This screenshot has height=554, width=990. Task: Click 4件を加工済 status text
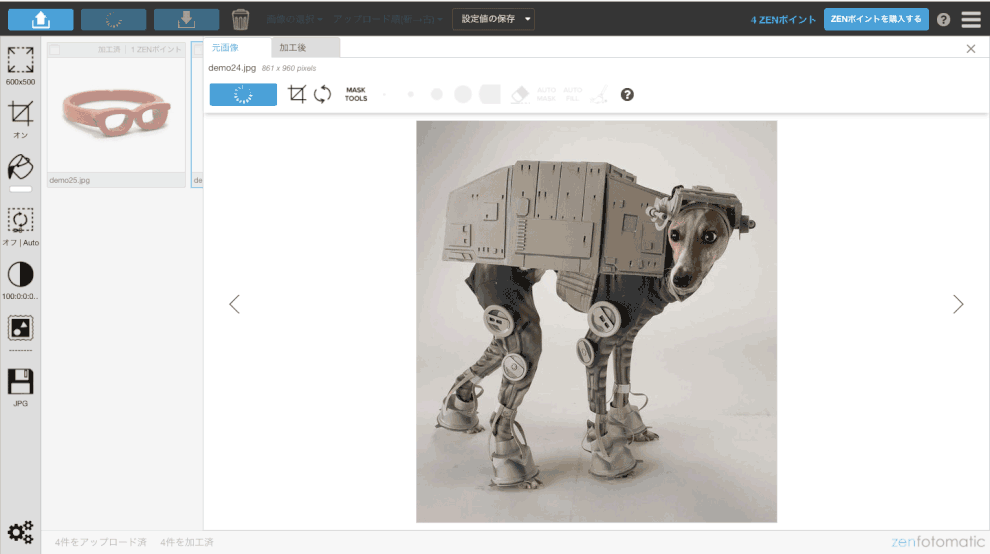187,542
